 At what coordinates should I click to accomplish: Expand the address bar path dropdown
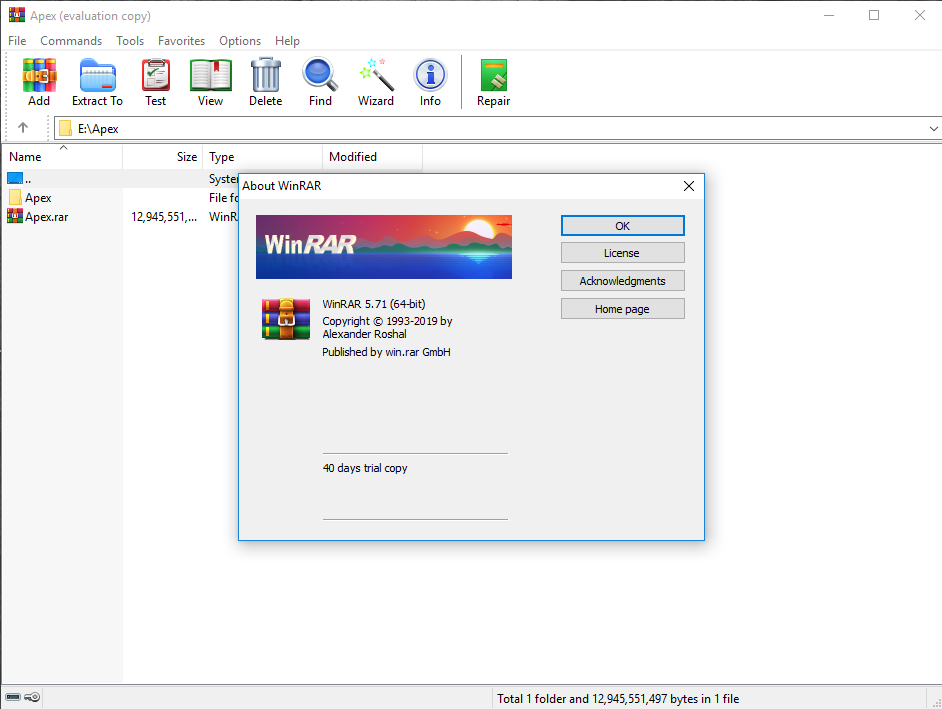click(933, 129)
